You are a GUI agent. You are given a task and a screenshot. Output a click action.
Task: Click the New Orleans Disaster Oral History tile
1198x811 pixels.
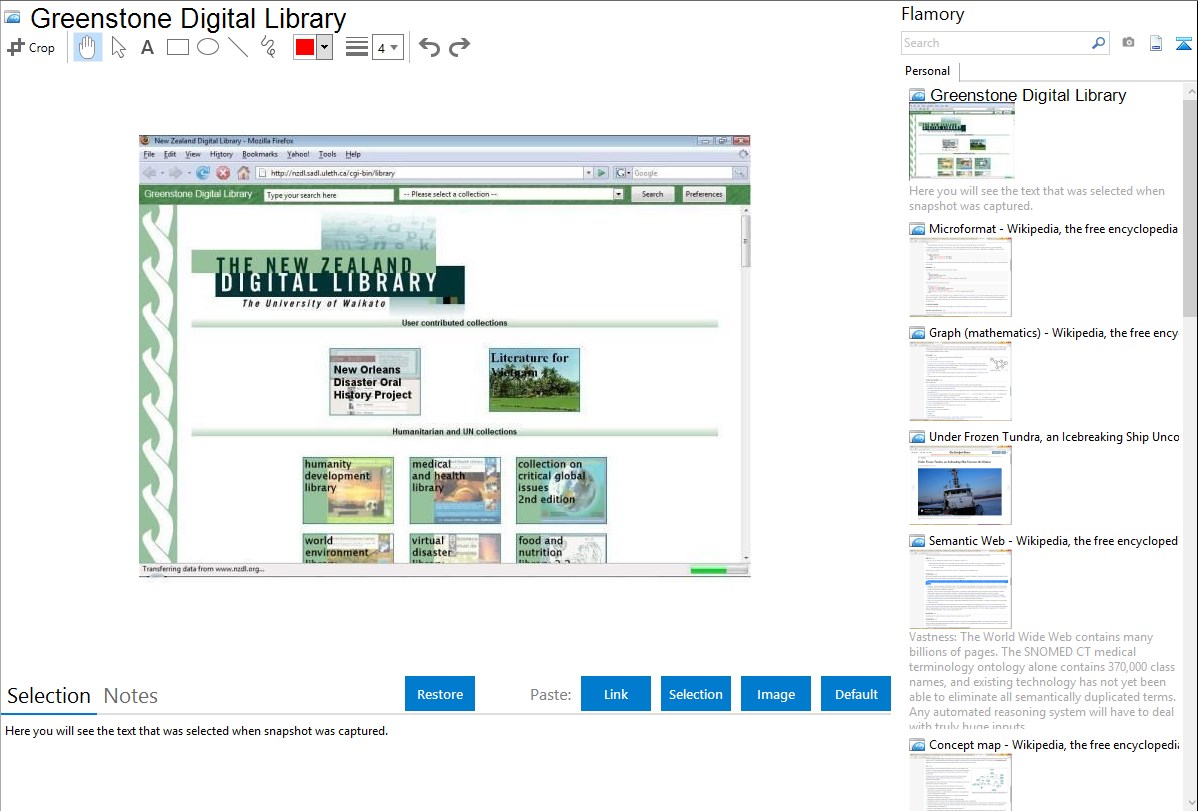374,381
